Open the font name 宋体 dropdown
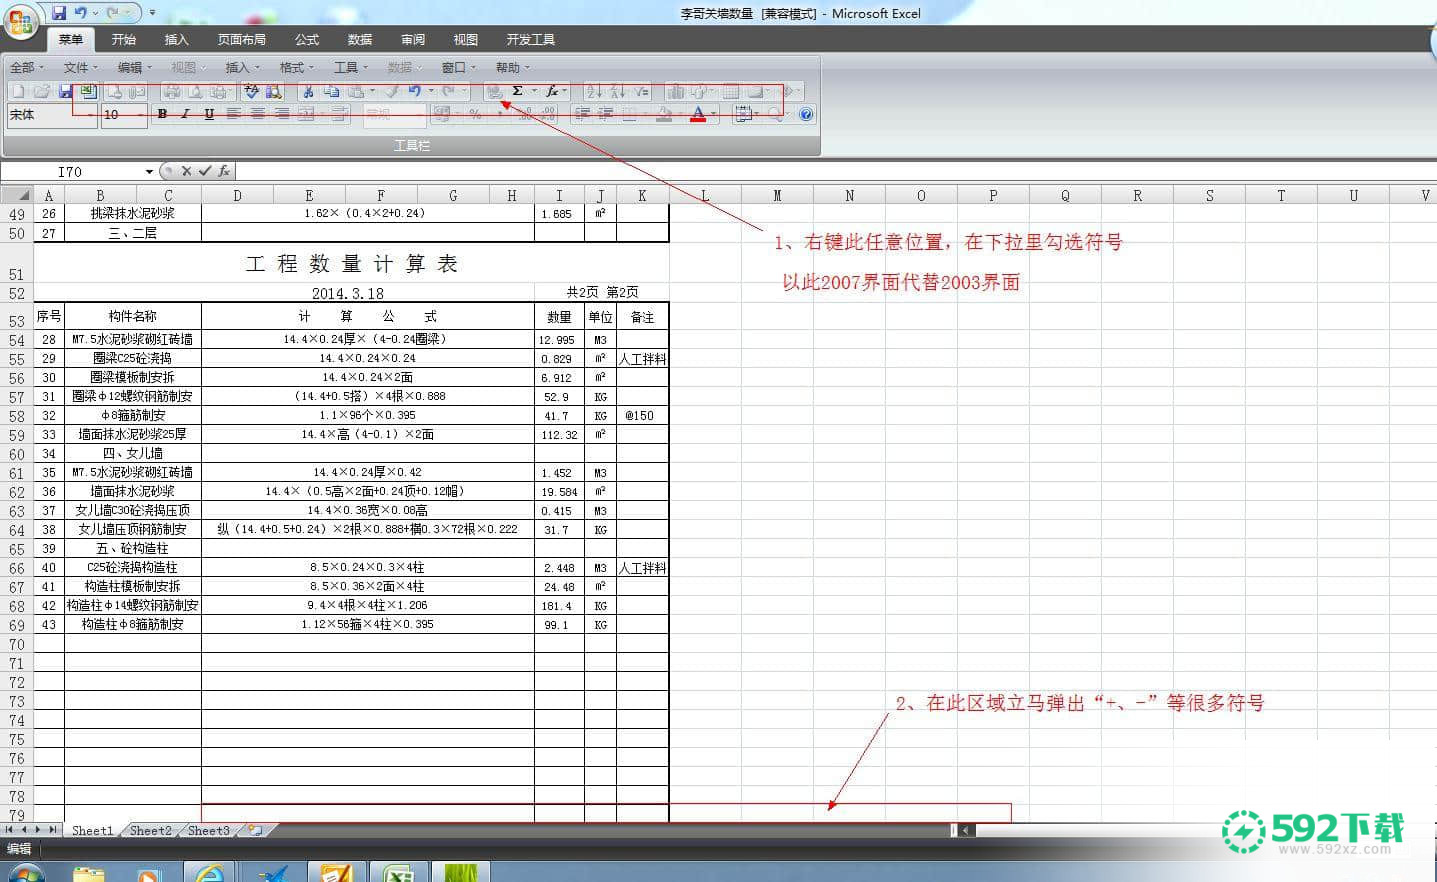The image size is (1437, 882). [90, 115]
